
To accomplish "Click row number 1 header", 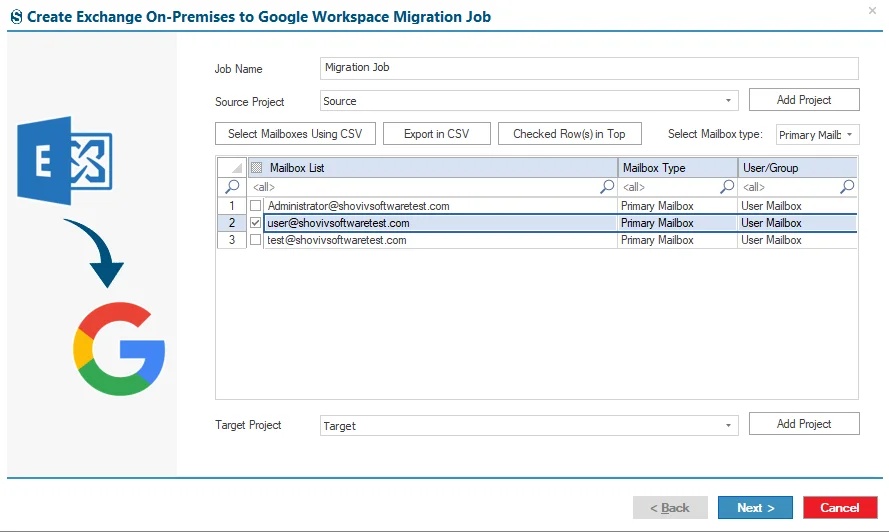I will [232, 205].
